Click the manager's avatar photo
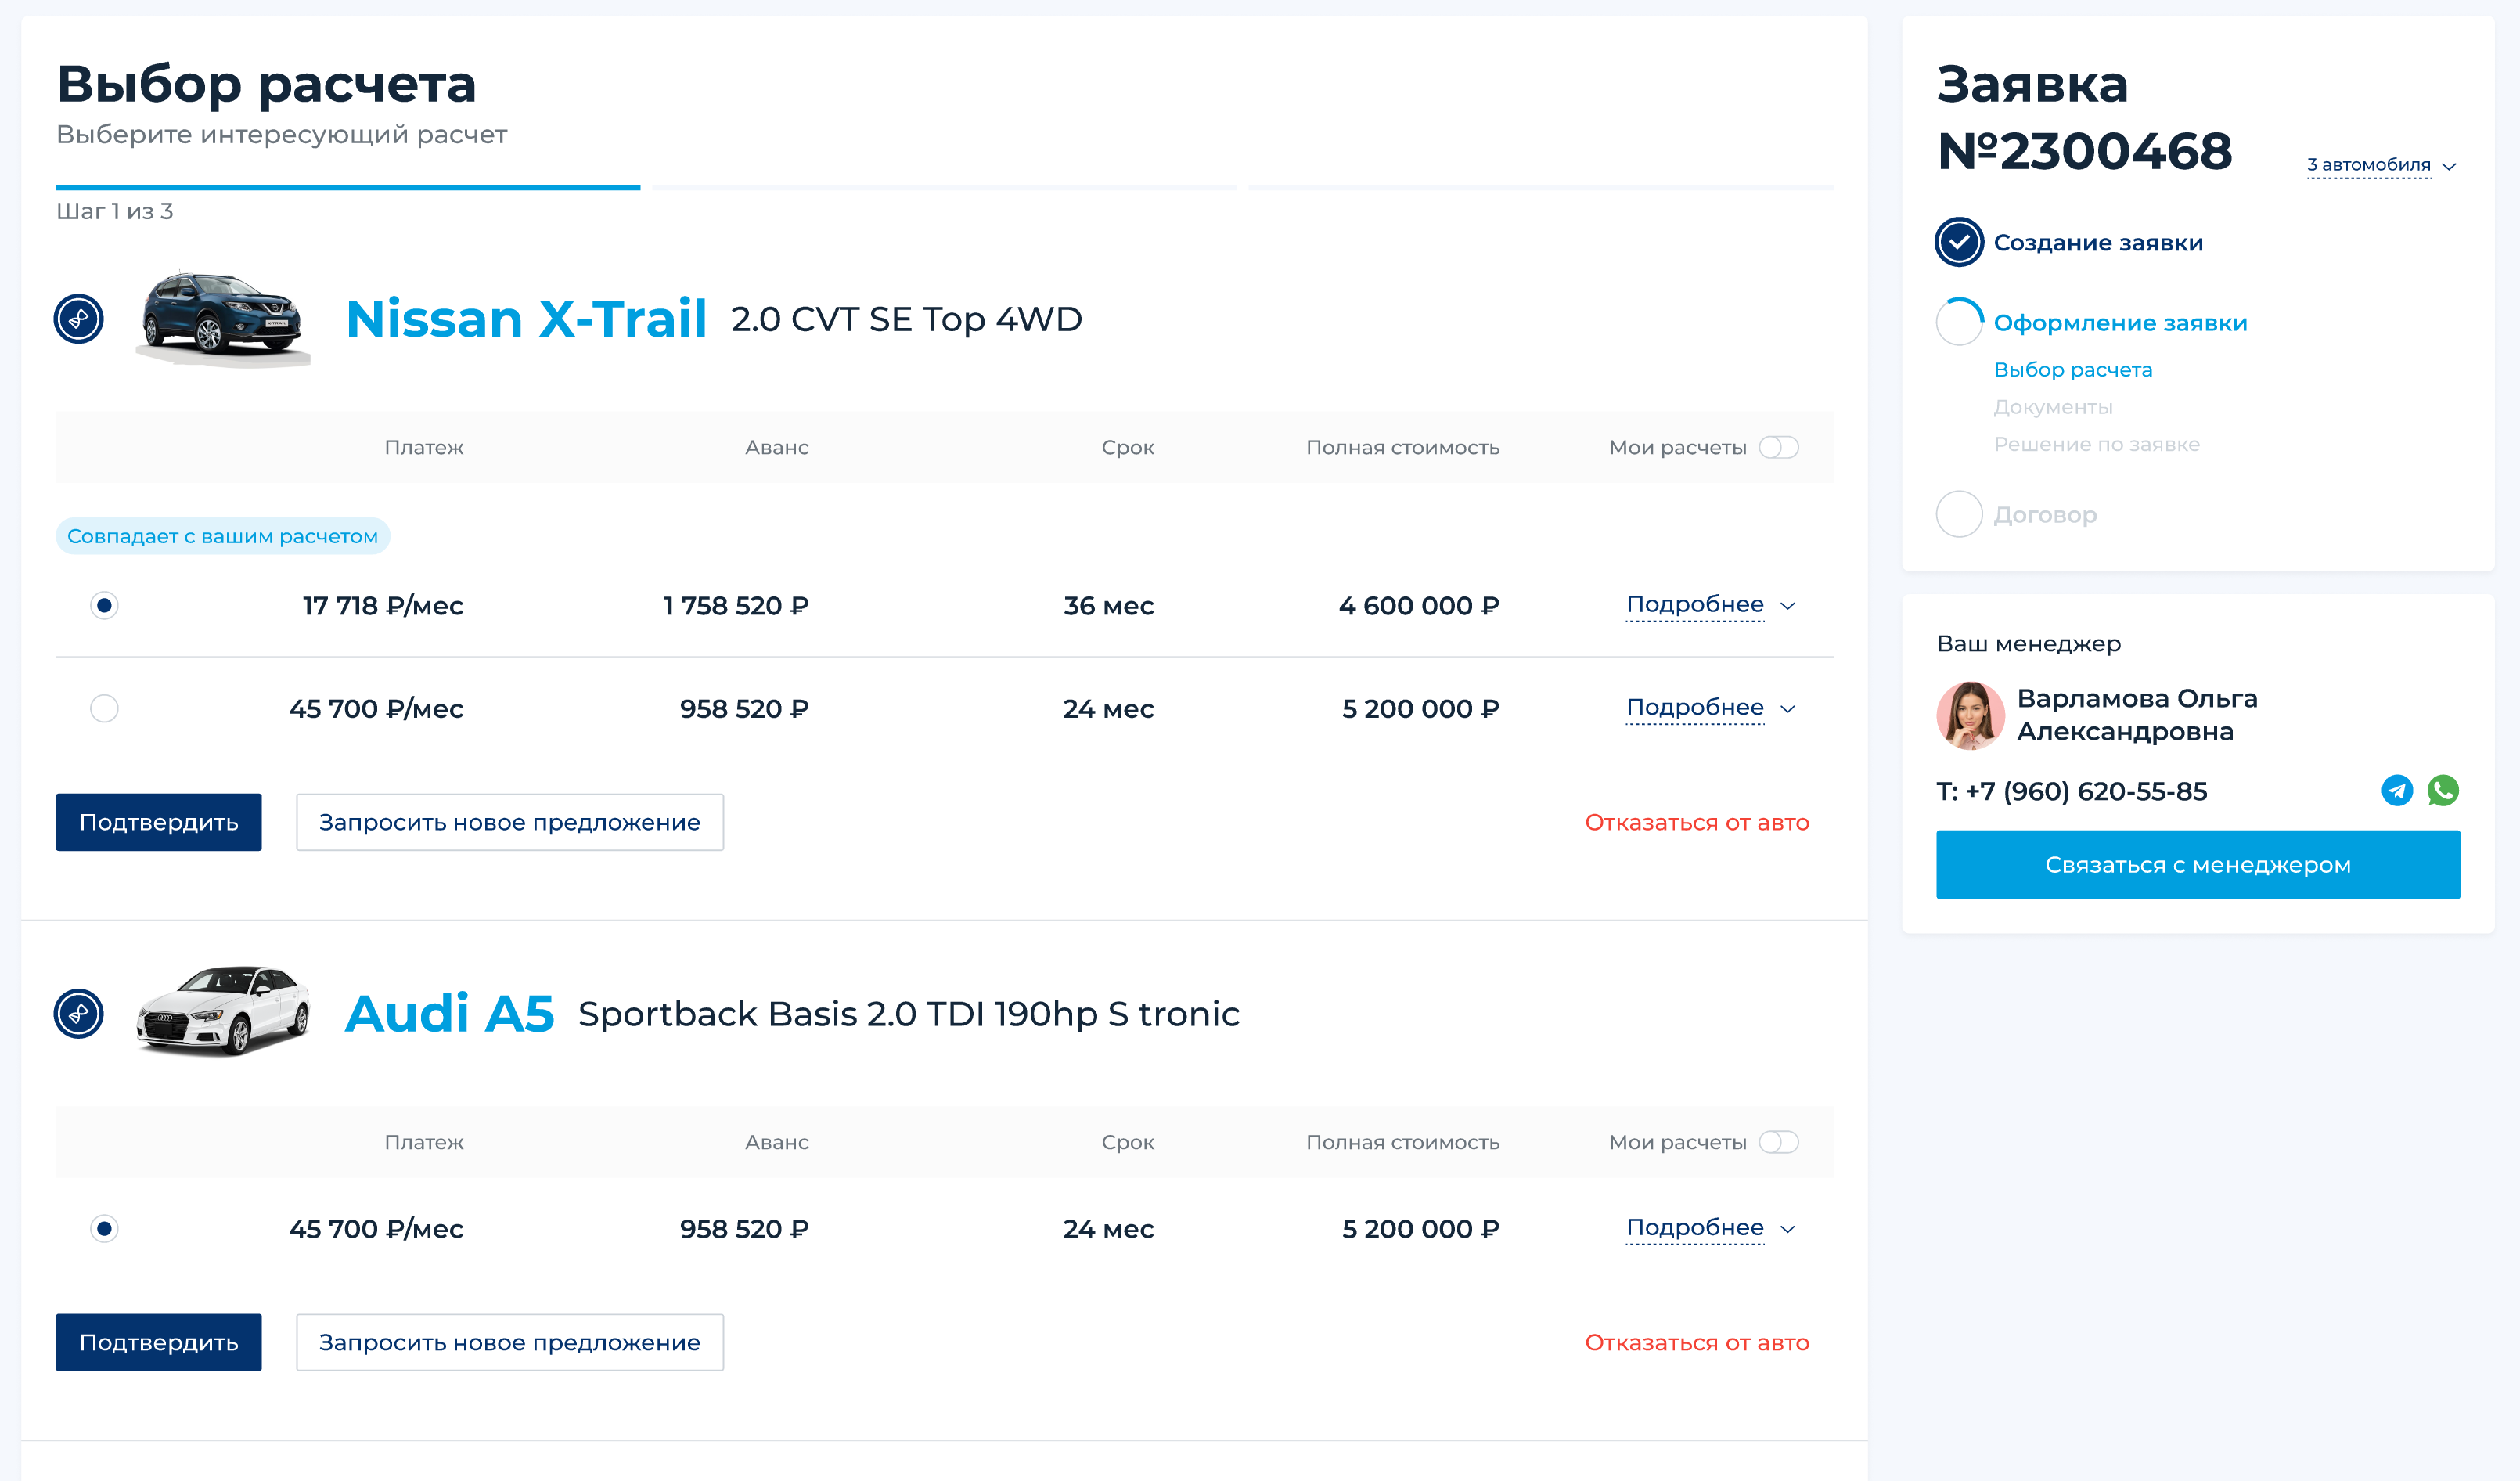Screen dimensions: 2520x1481 click(1969, 715)
